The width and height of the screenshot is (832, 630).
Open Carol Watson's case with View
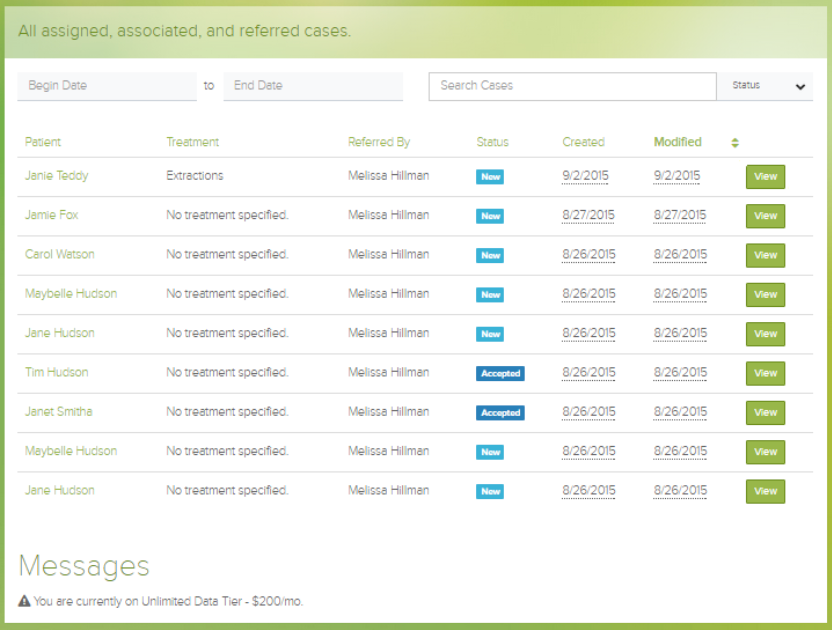pos(765,255)
